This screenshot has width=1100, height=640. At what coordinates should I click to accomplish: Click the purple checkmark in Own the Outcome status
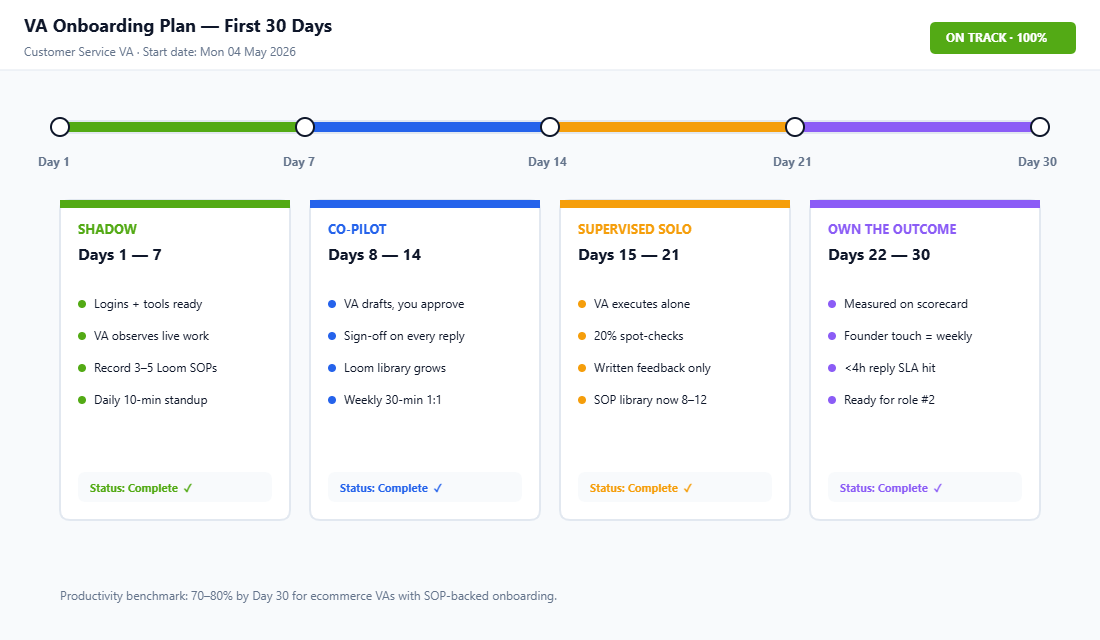937,488
